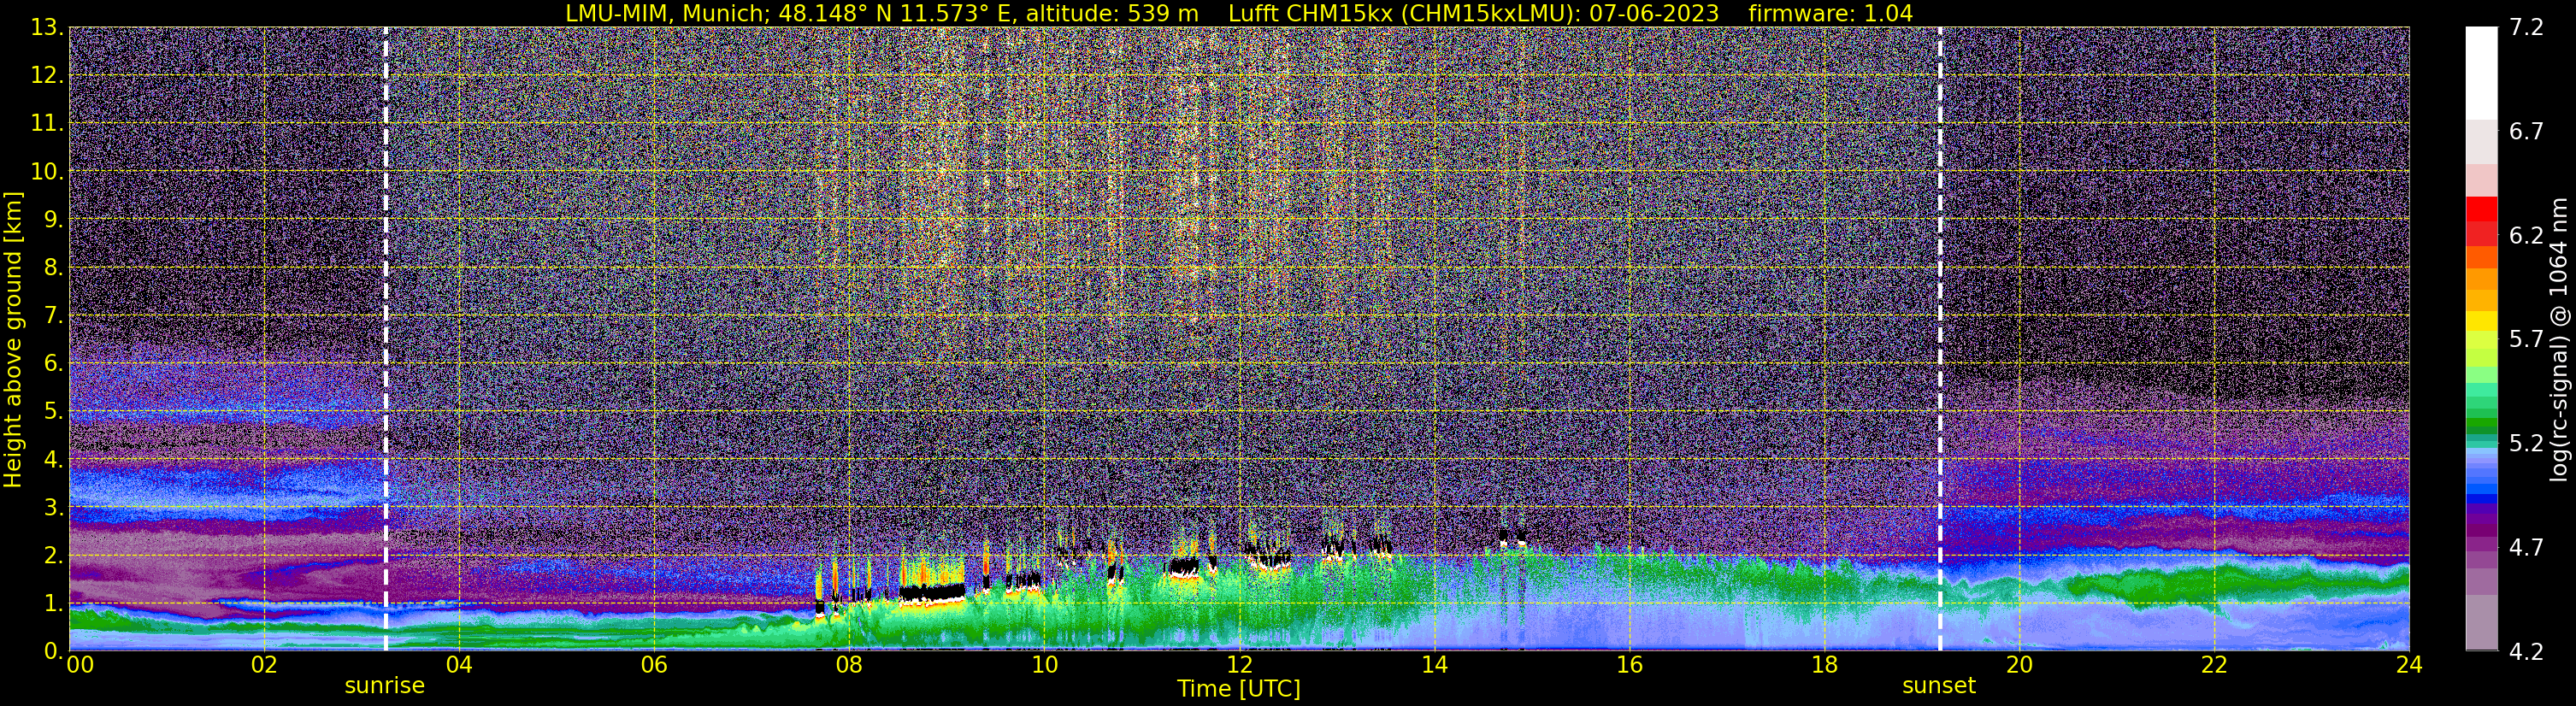Click the 13 km height tick label
2576x706 pixels.
47,28
